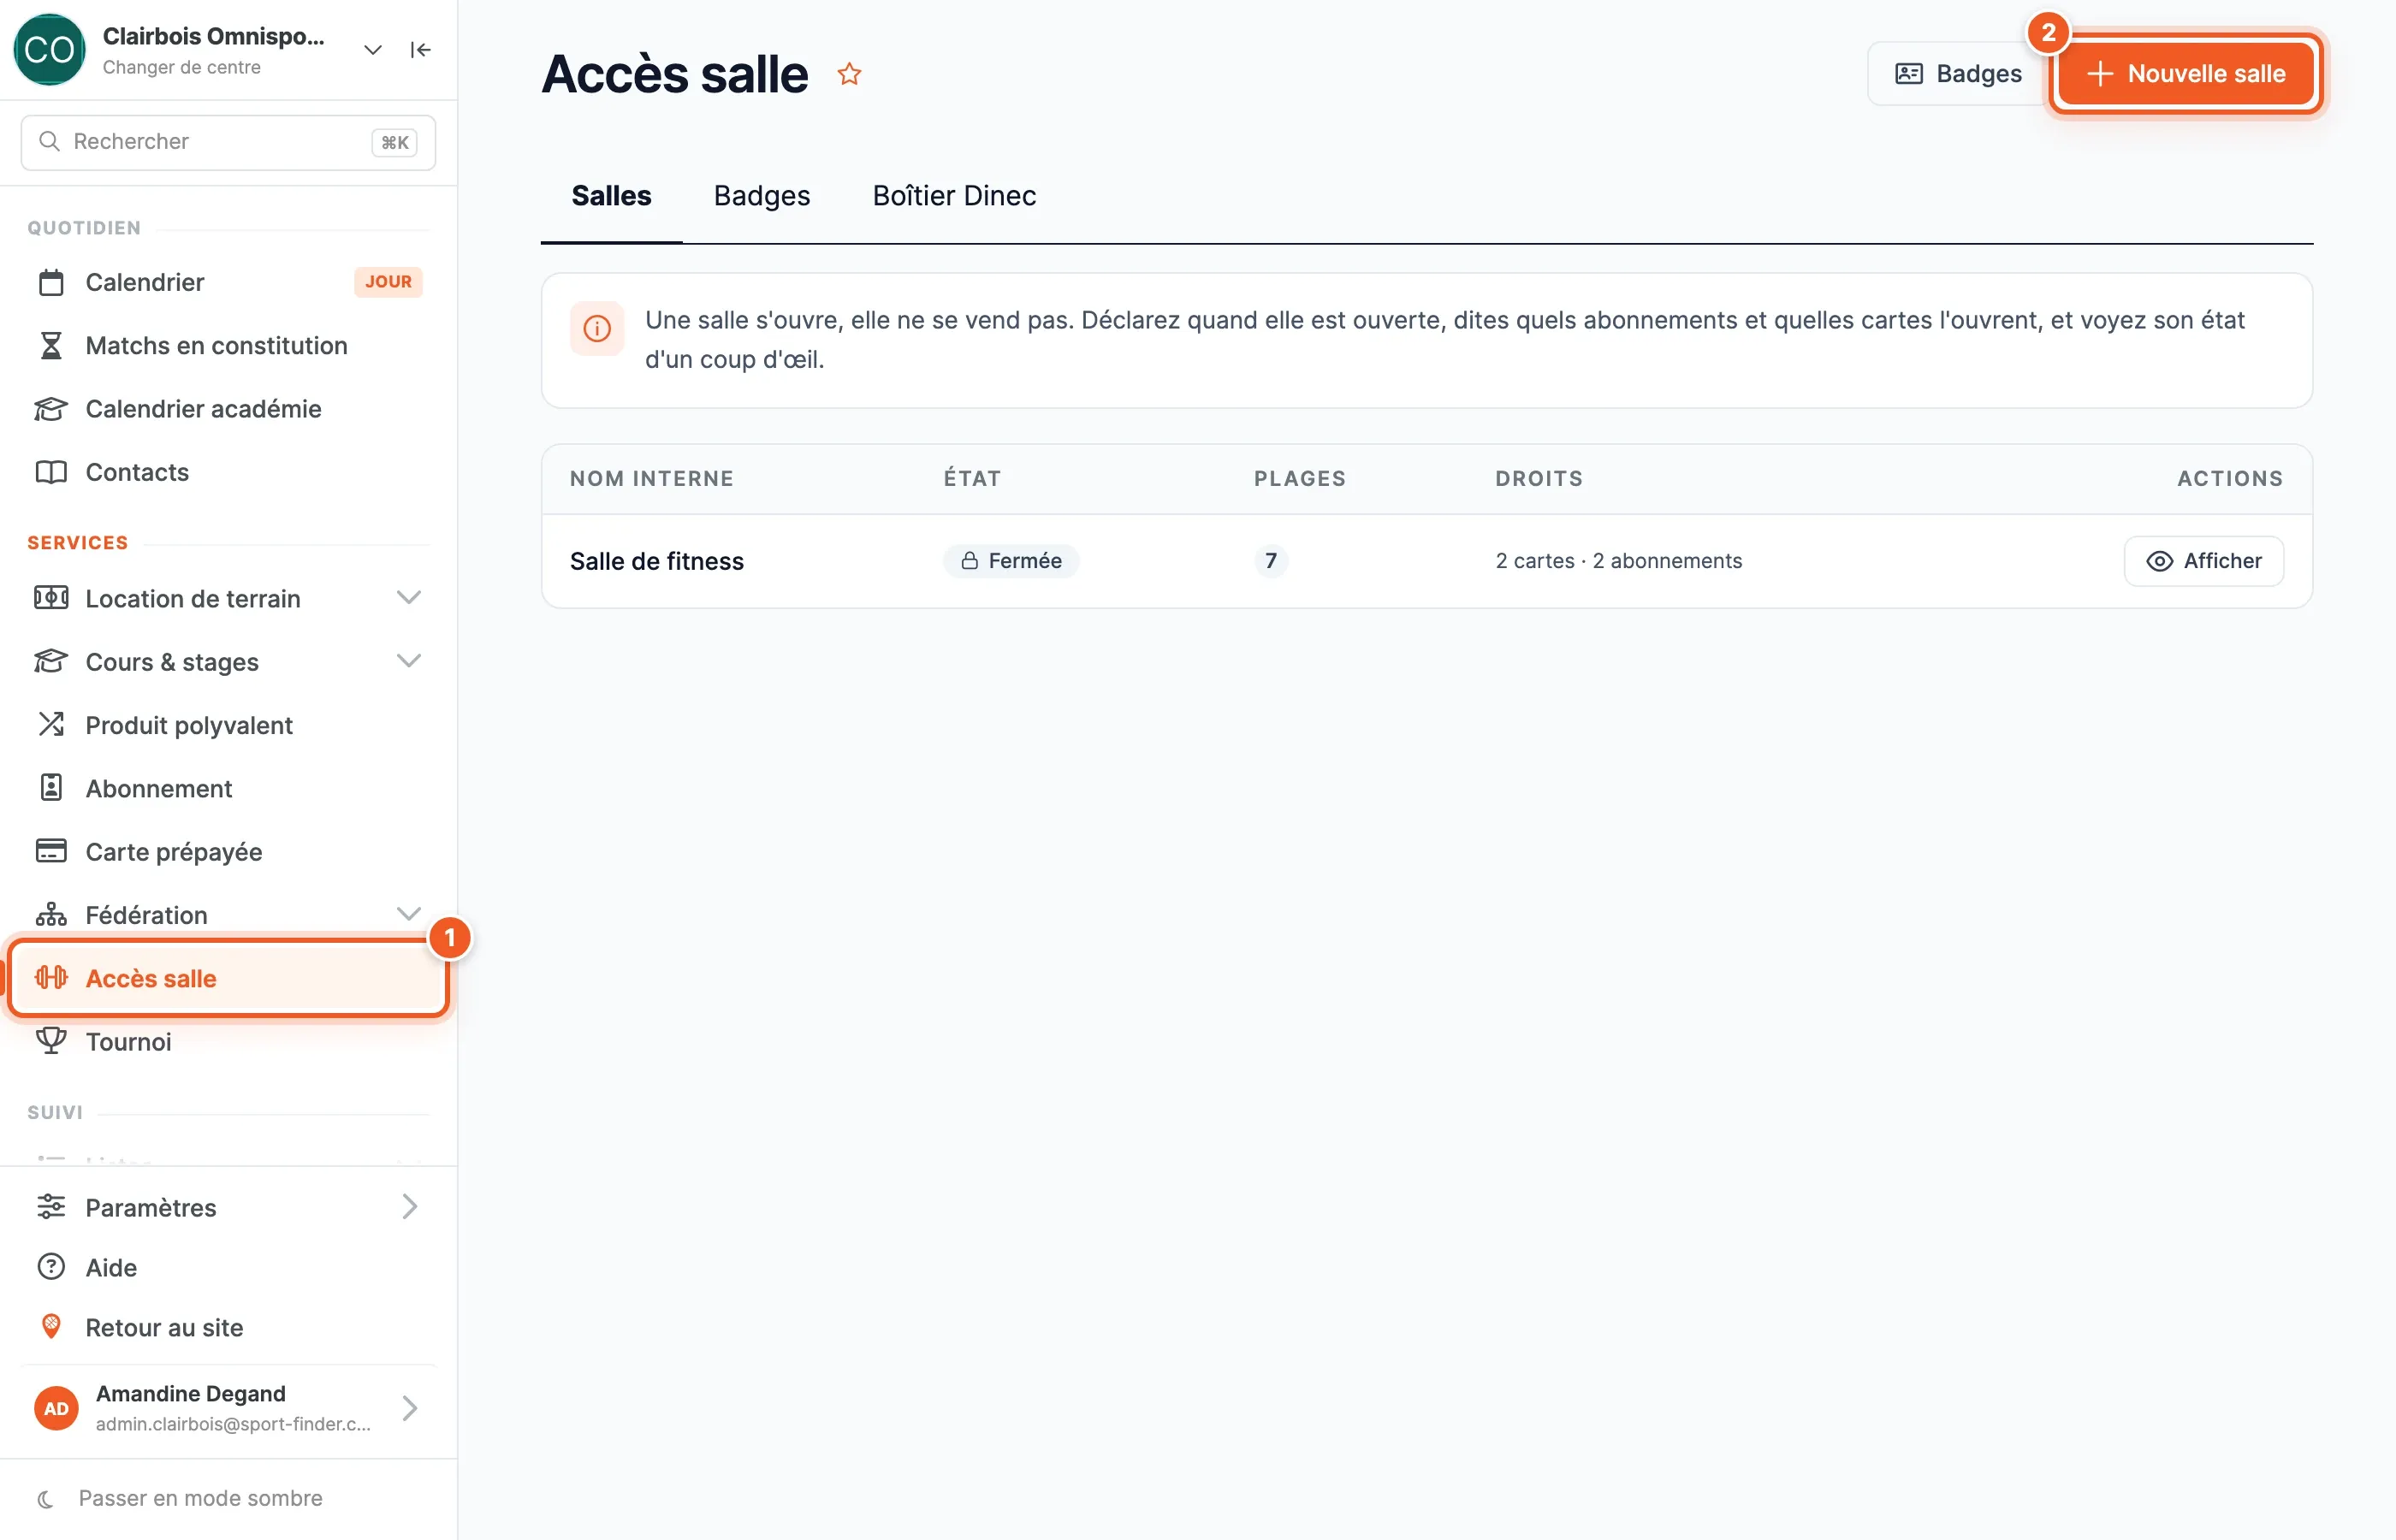Open the centre switcher dropdown arrow

coord(373,50)
